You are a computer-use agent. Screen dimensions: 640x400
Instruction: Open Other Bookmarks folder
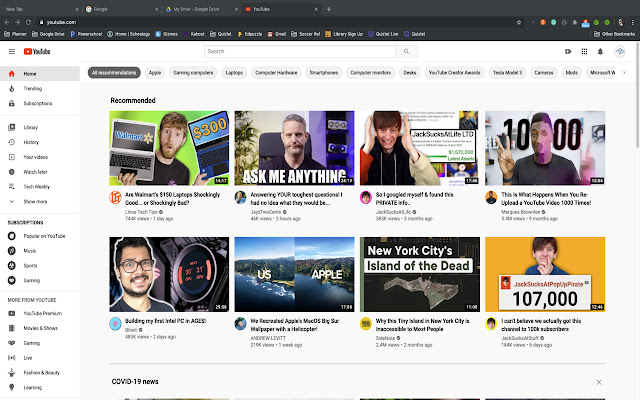(614, 34)
